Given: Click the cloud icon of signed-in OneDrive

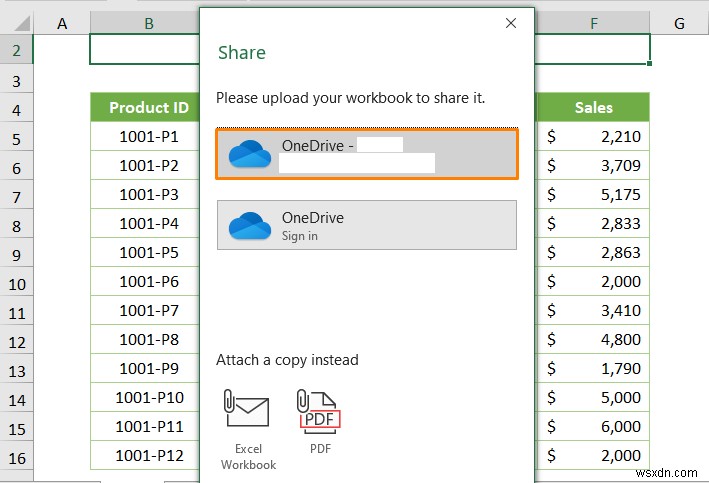Looking at the screenshot, I should pos(250,154).
